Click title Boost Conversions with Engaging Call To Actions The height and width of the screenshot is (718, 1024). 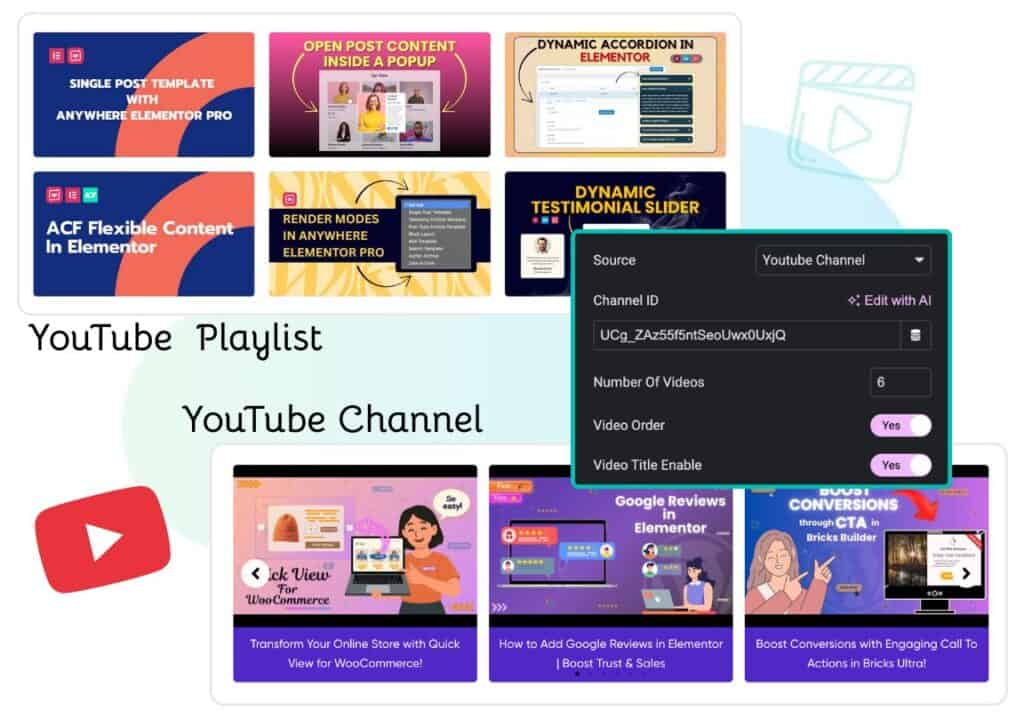point(867,653)
